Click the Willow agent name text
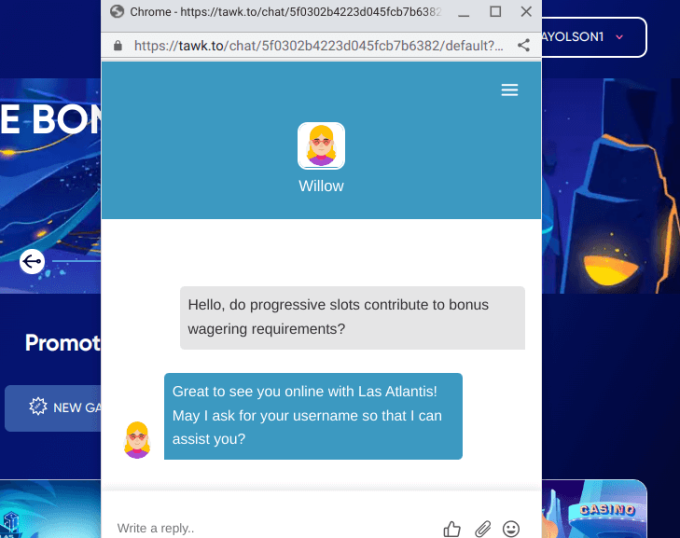The height and width of the screenshot is (538, 680). 321,186
